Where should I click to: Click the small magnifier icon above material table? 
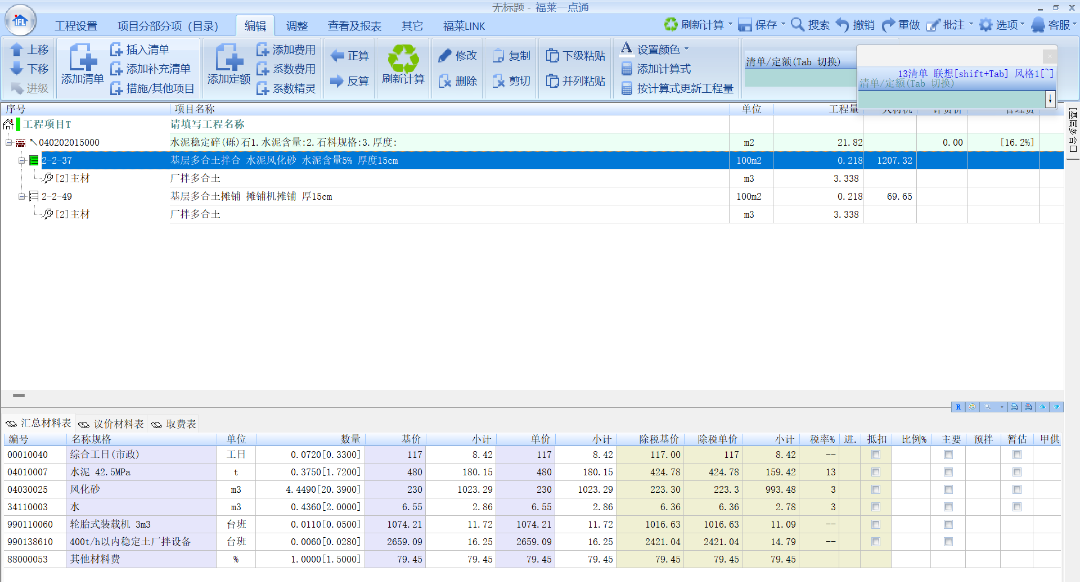(987, 407)
